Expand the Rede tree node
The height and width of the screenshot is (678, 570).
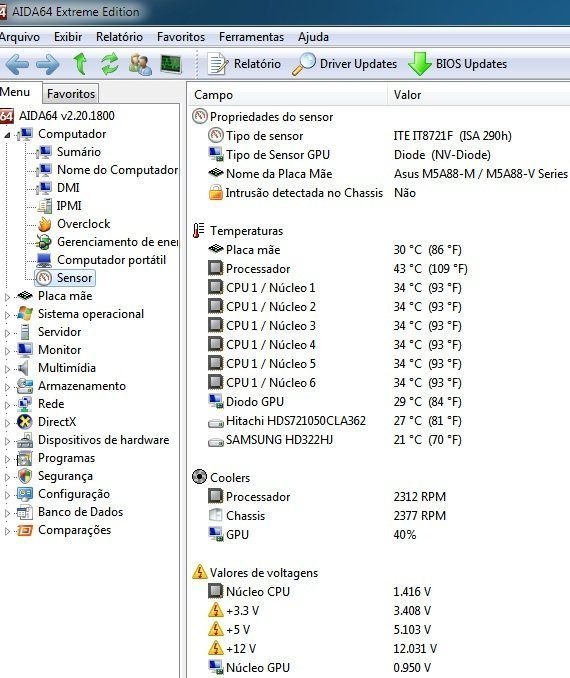coord(7,405)
